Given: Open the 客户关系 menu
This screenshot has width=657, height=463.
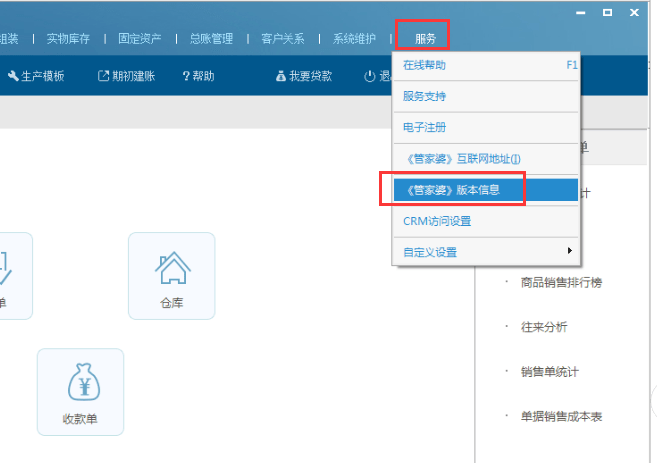Looking at the screenshot, I should (282, 39).
